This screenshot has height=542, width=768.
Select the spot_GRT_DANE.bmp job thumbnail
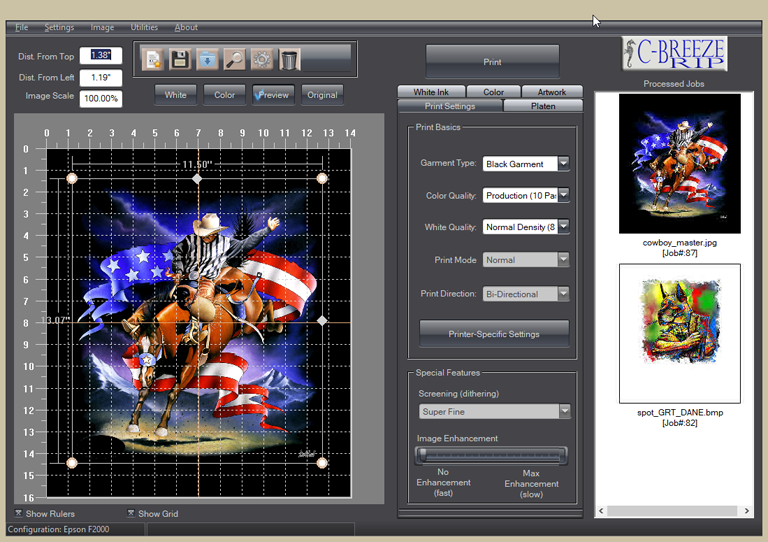[x=679, y=333]
